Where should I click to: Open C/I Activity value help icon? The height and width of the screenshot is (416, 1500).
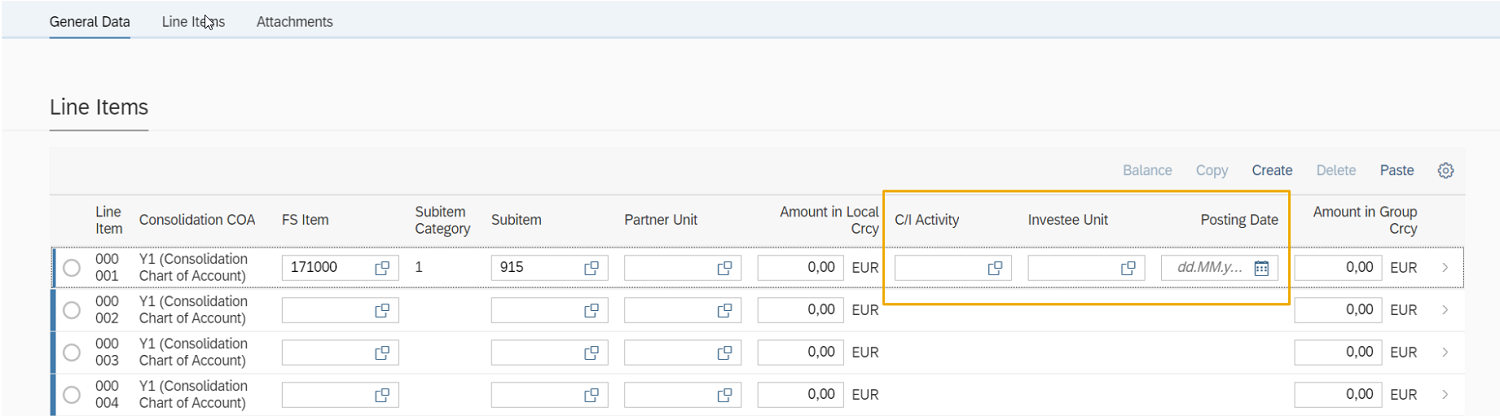(995, 268)
